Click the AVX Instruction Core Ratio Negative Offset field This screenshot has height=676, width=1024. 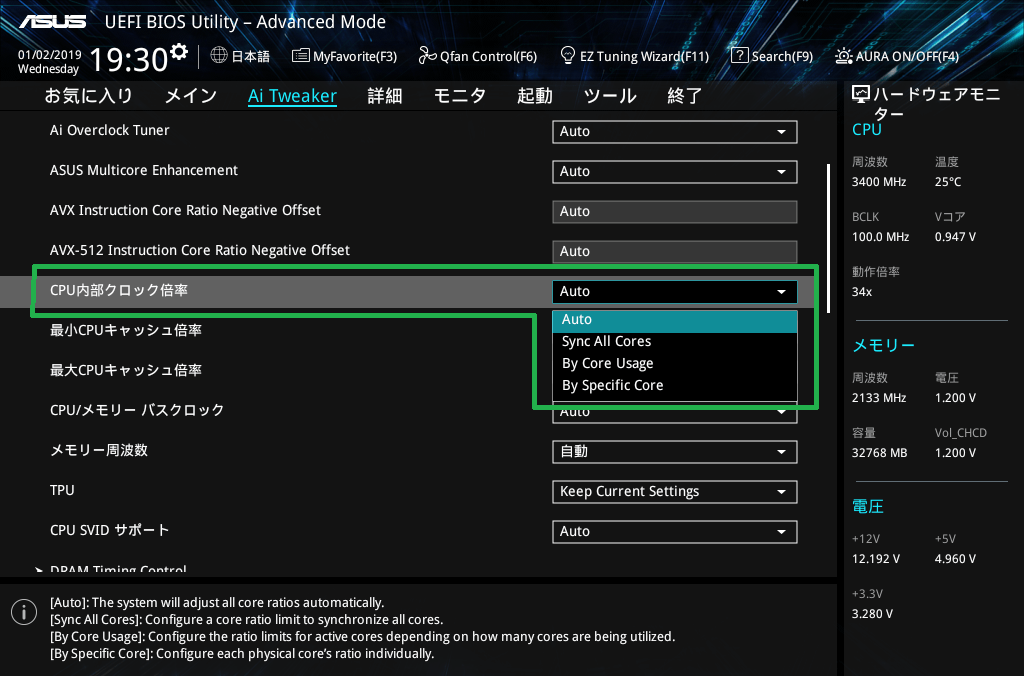click(x=675, y=212)
